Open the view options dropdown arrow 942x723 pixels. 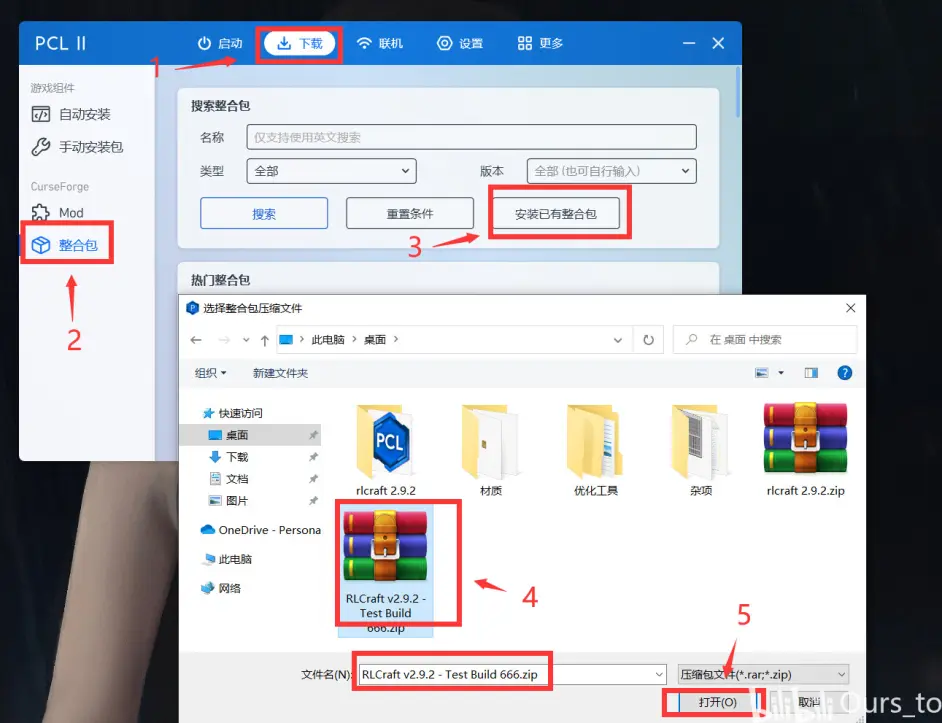(x=781, y=373)
